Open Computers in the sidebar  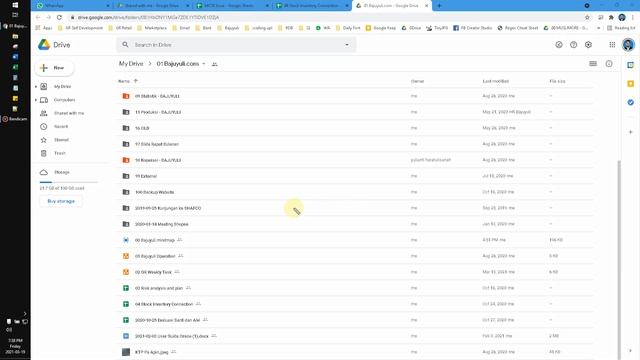point(64,100)
